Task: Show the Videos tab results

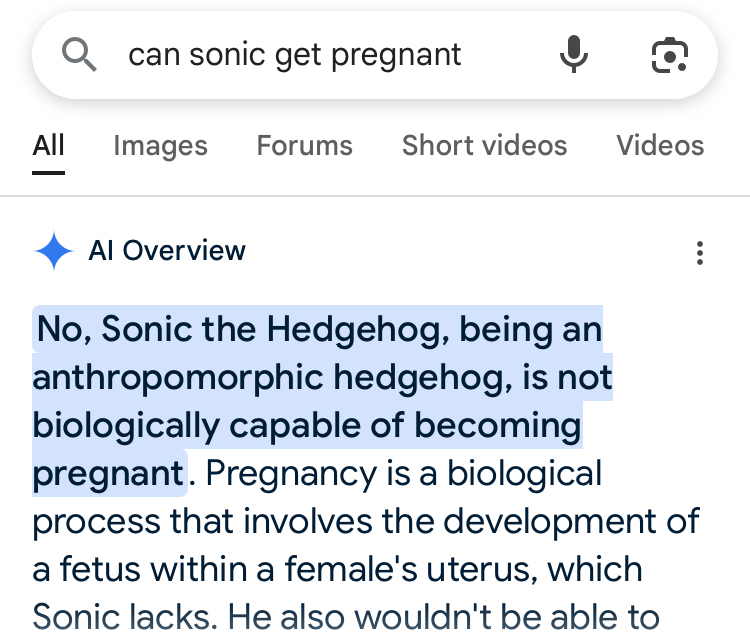Action: click(660, 146)
